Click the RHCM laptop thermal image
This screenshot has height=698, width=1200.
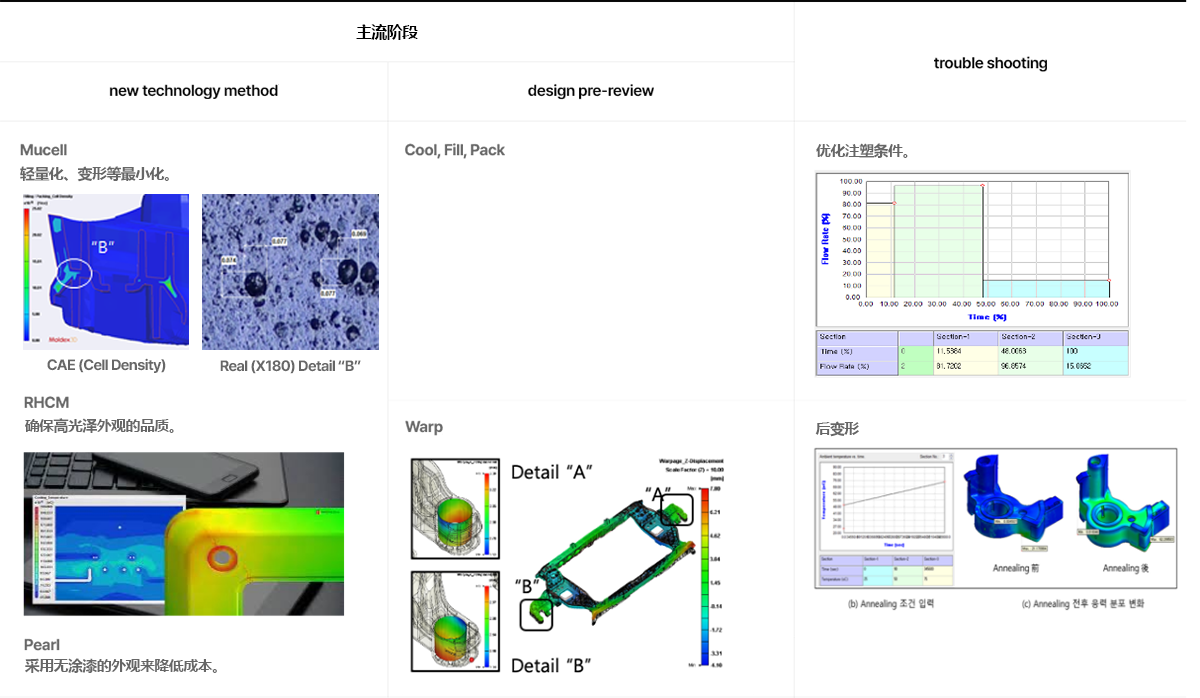click(x=184, y=533)
